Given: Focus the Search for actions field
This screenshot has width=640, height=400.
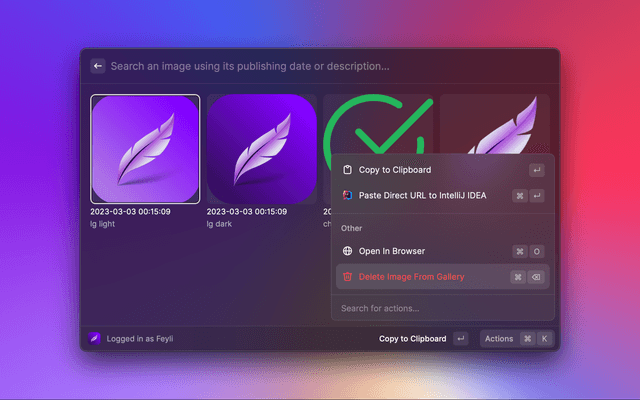Looking at the screenshot, I should coord(443,308).
